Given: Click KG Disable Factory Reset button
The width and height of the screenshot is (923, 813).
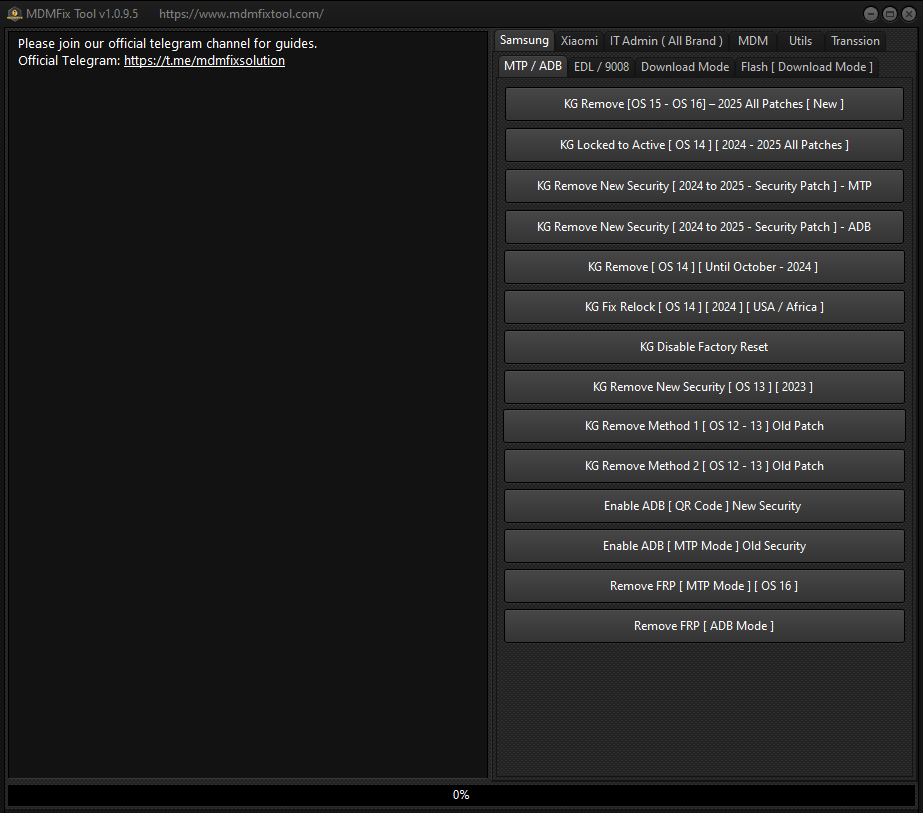Looking at the screenshot, I should pyautogui.click(x=704, y=347).
